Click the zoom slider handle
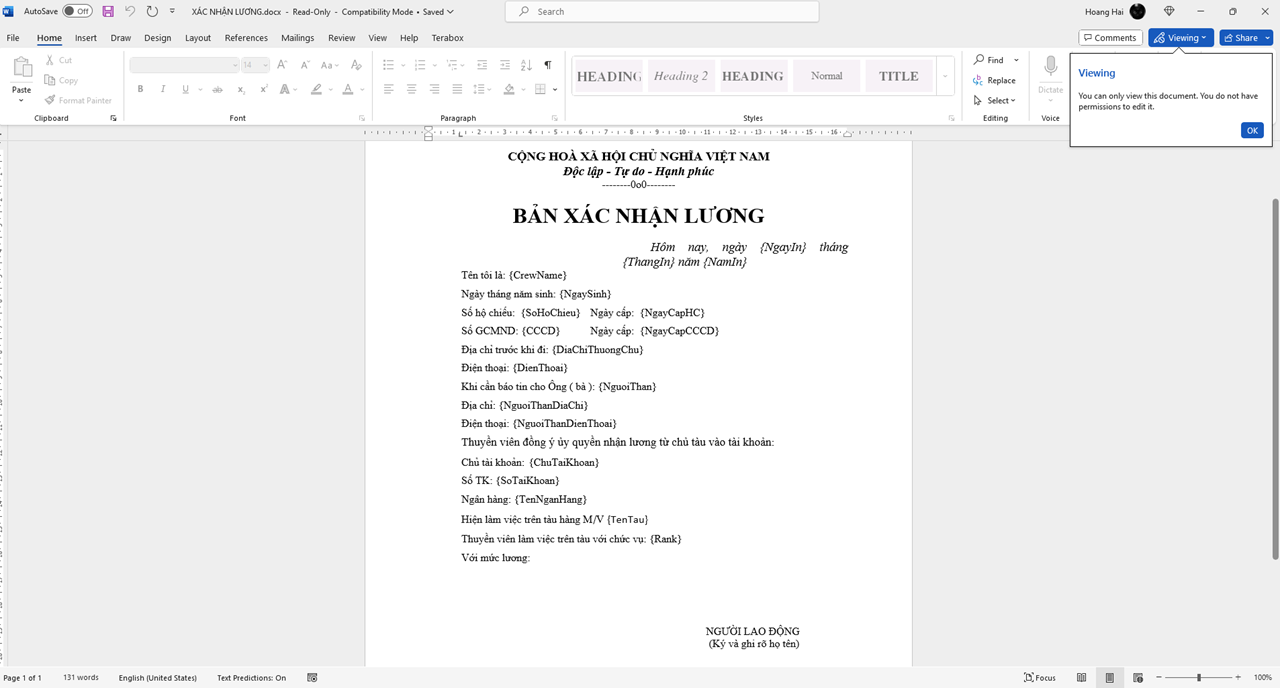The width and height of the screenshot is (1280, 688). pos(1198,677)
